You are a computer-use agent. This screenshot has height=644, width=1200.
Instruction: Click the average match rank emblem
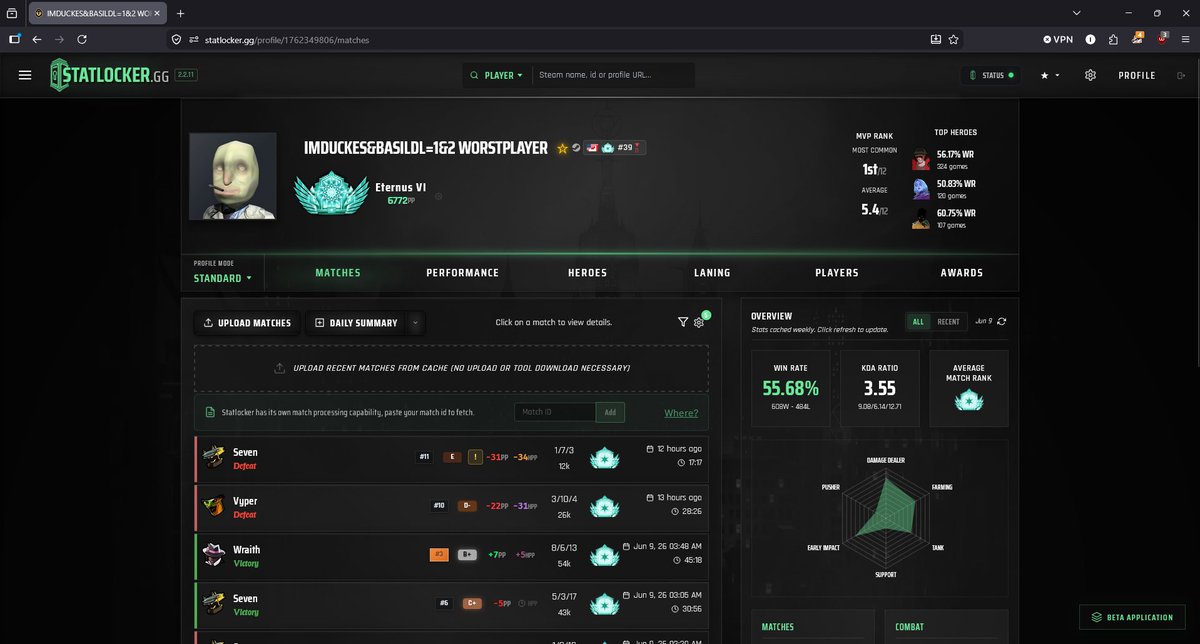click(x=968, y=399)
